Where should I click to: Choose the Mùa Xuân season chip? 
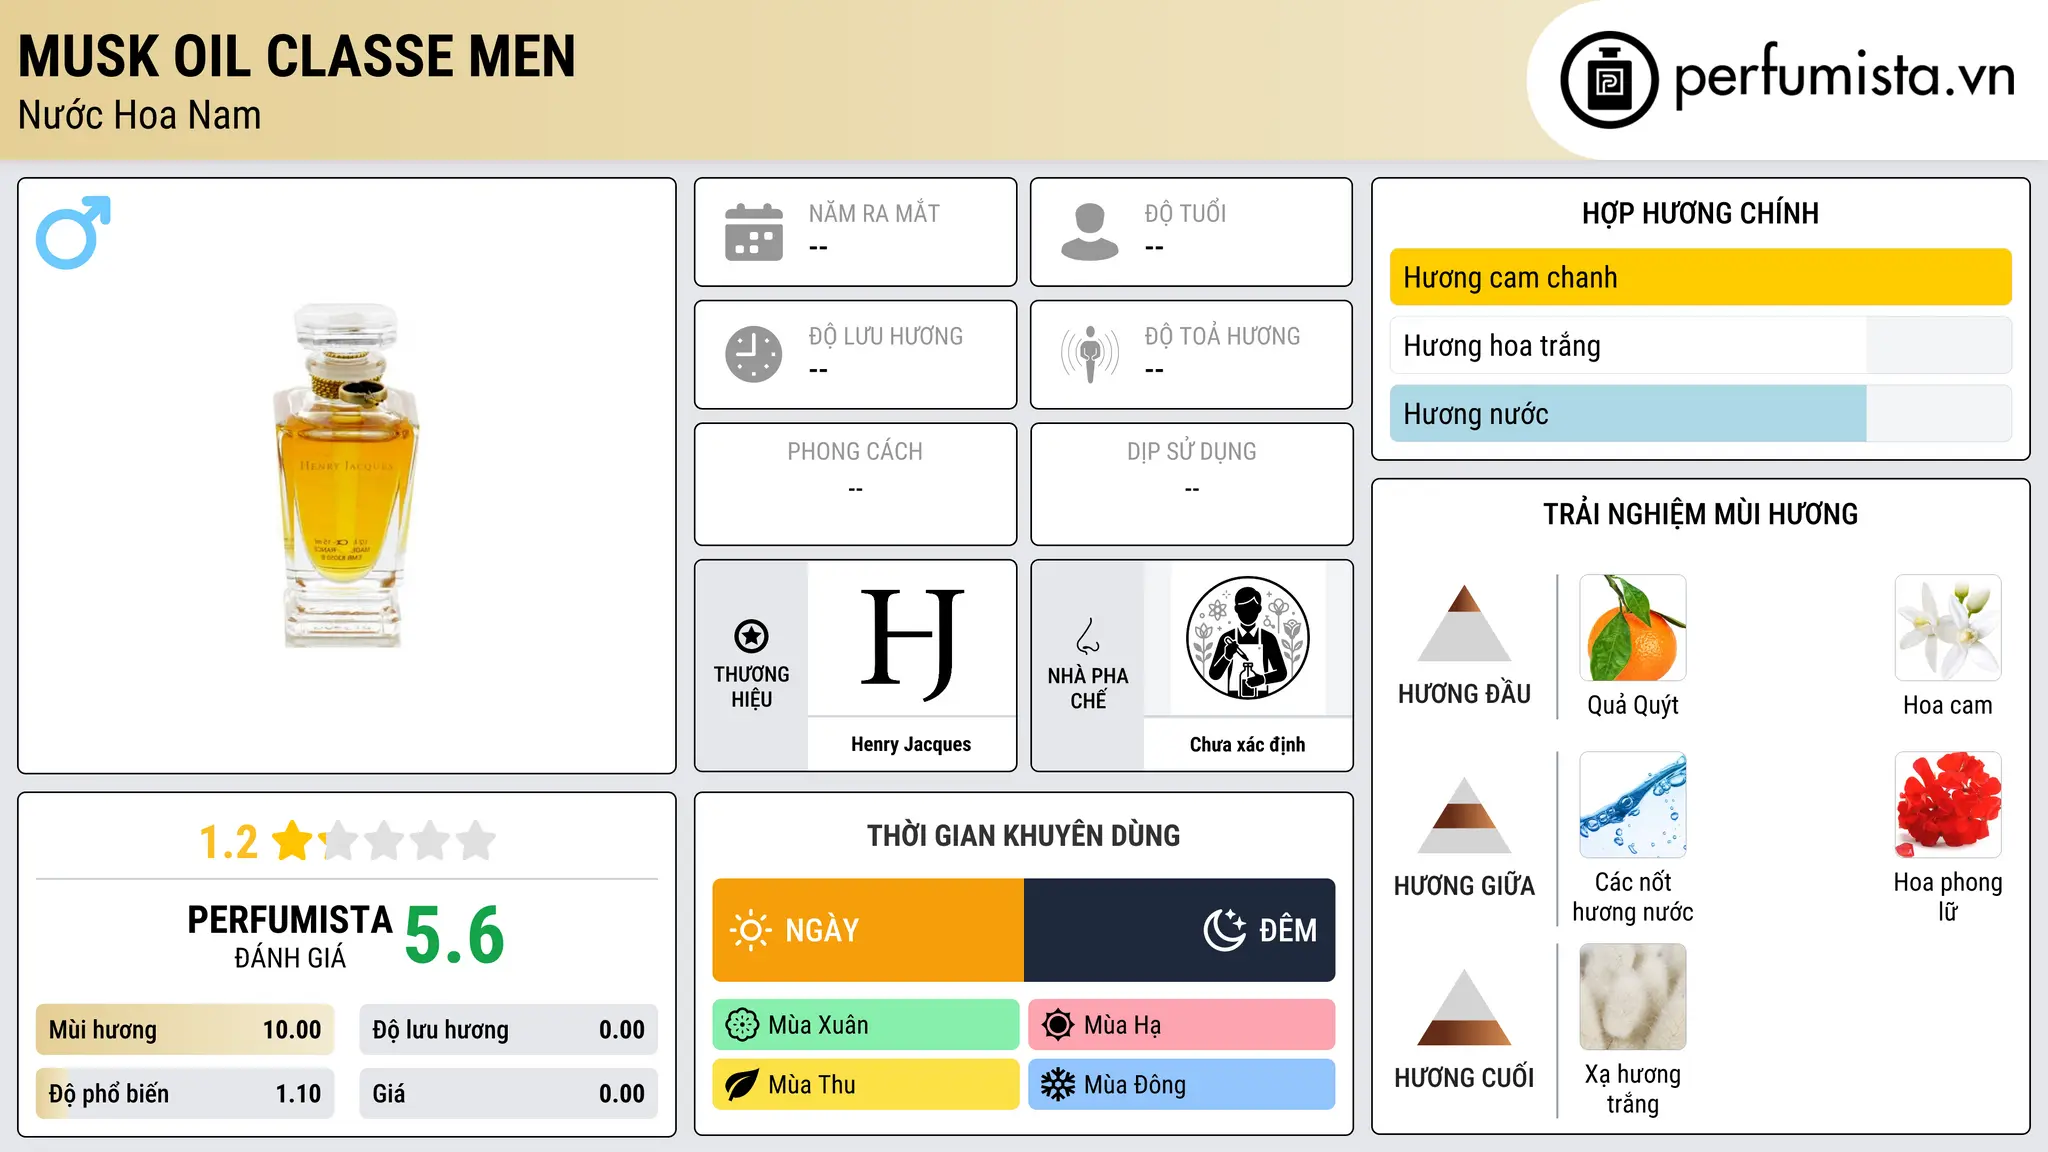(x=866, y=1025)
